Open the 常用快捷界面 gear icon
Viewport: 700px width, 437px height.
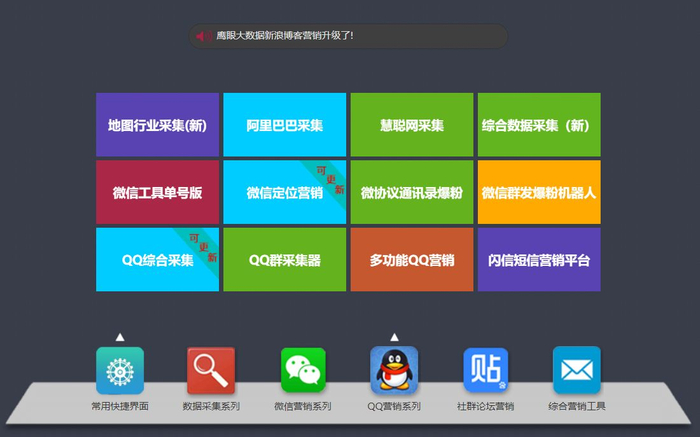click(x=120, y=370)
